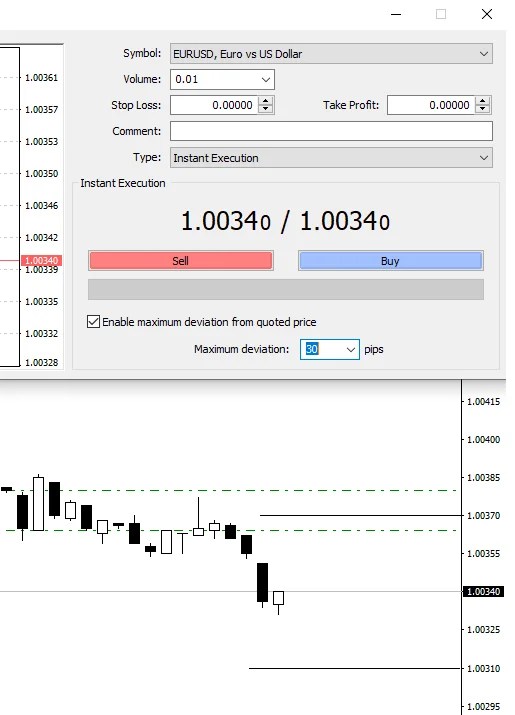Expand the Maximum deviation dropdown arrow
This screenshot has width=515, height=715.
(x=350, y=349)
